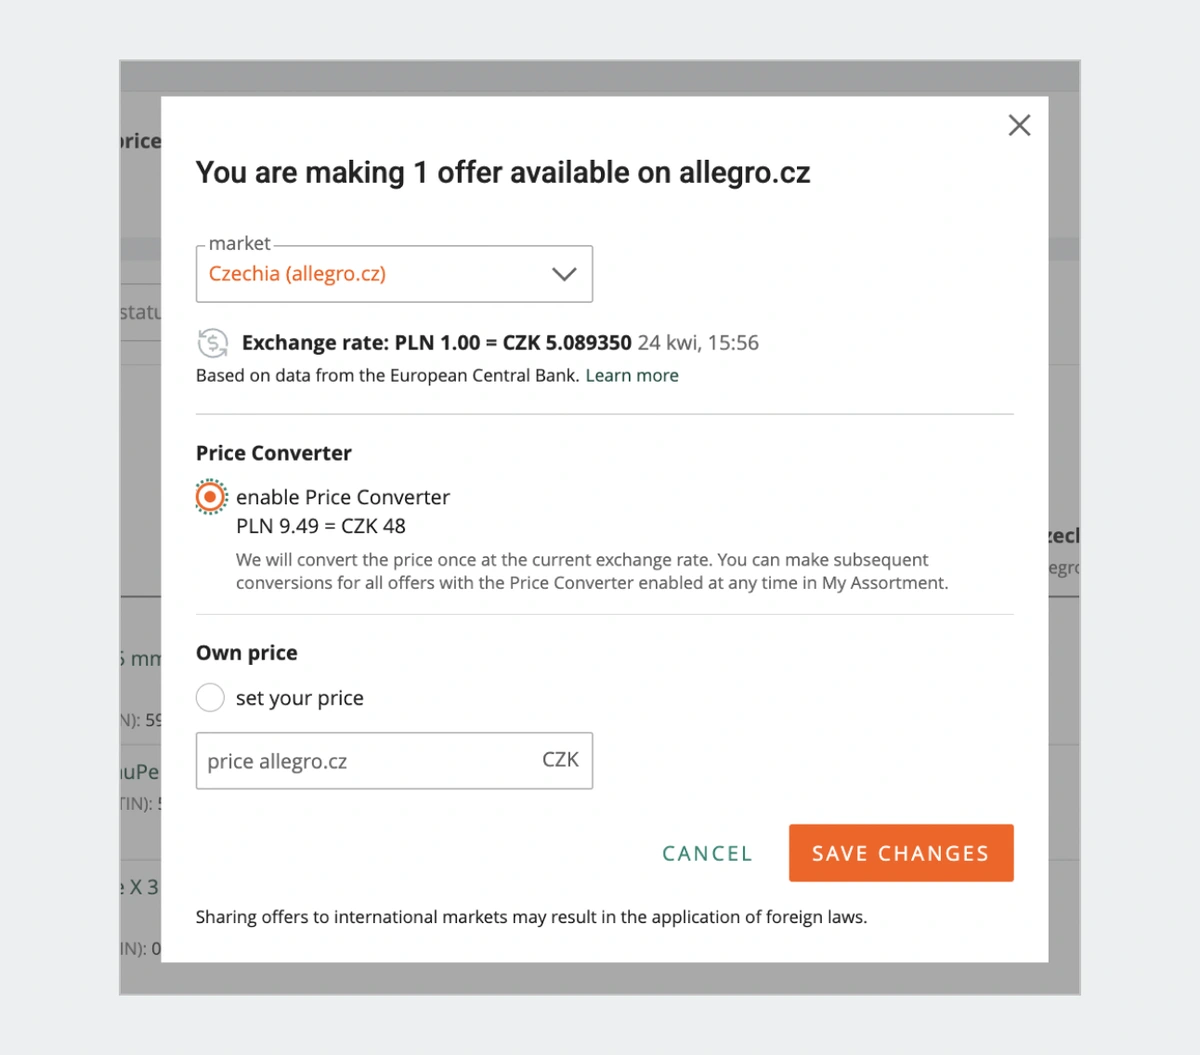Click the Save Changes button
This screenshot has height=1055, width=1200.
[x=900, y=853]
